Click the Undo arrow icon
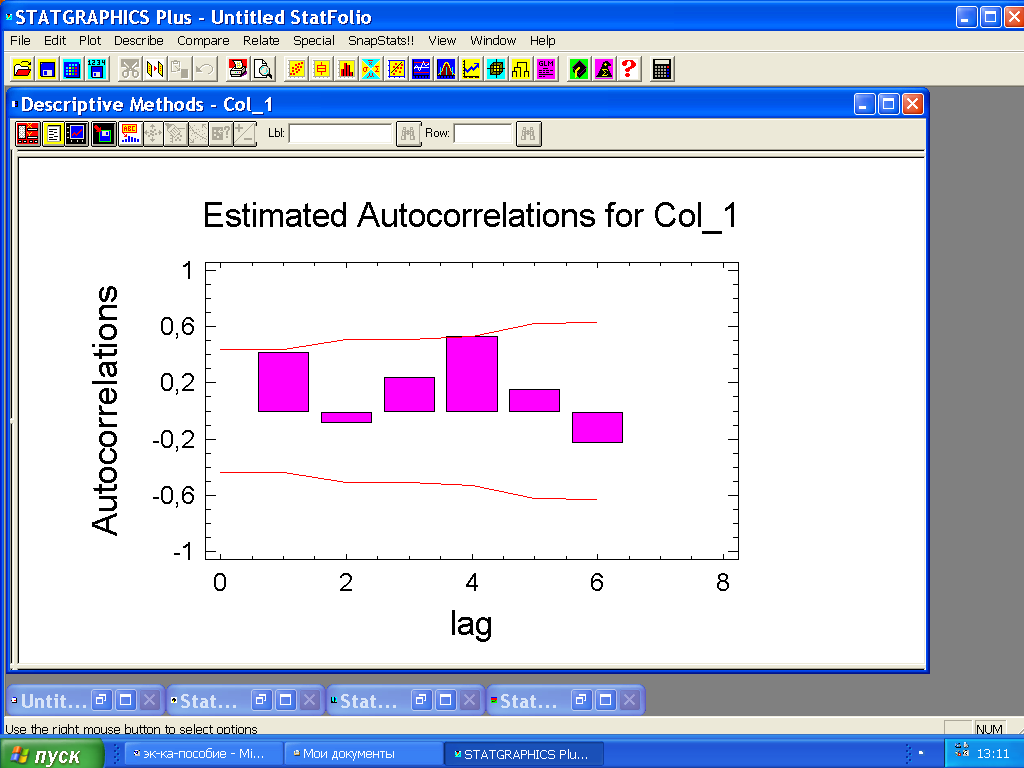The image size is (1024, 768). 204,69
